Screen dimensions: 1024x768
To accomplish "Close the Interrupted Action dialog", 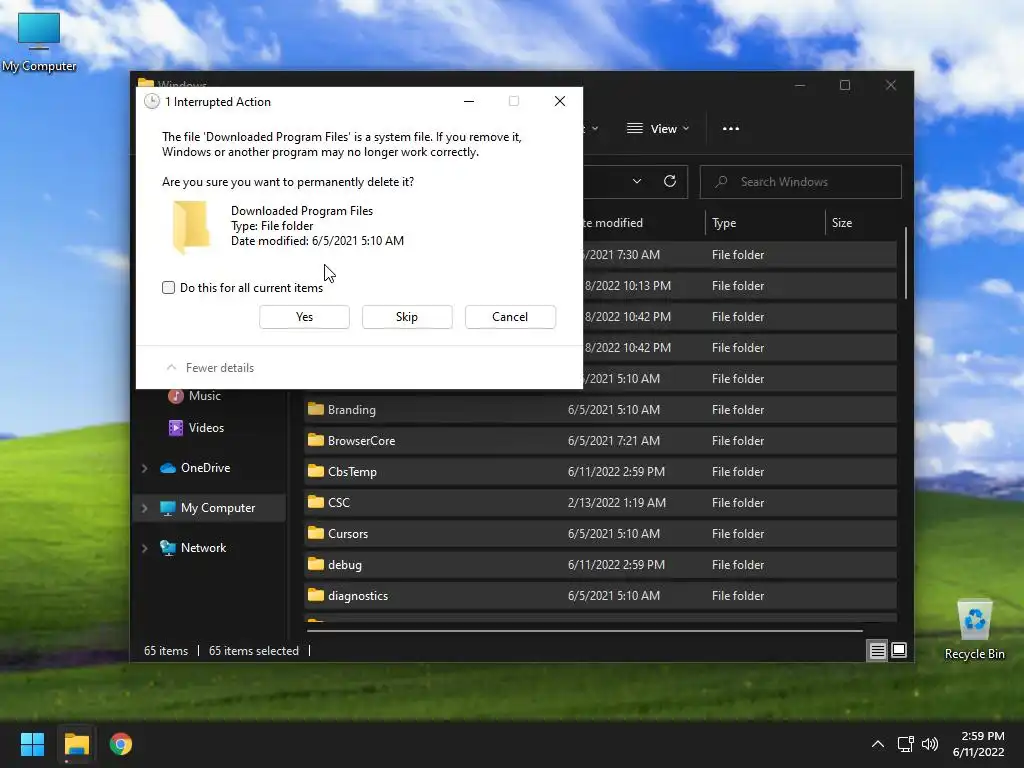I will (560, 101).
